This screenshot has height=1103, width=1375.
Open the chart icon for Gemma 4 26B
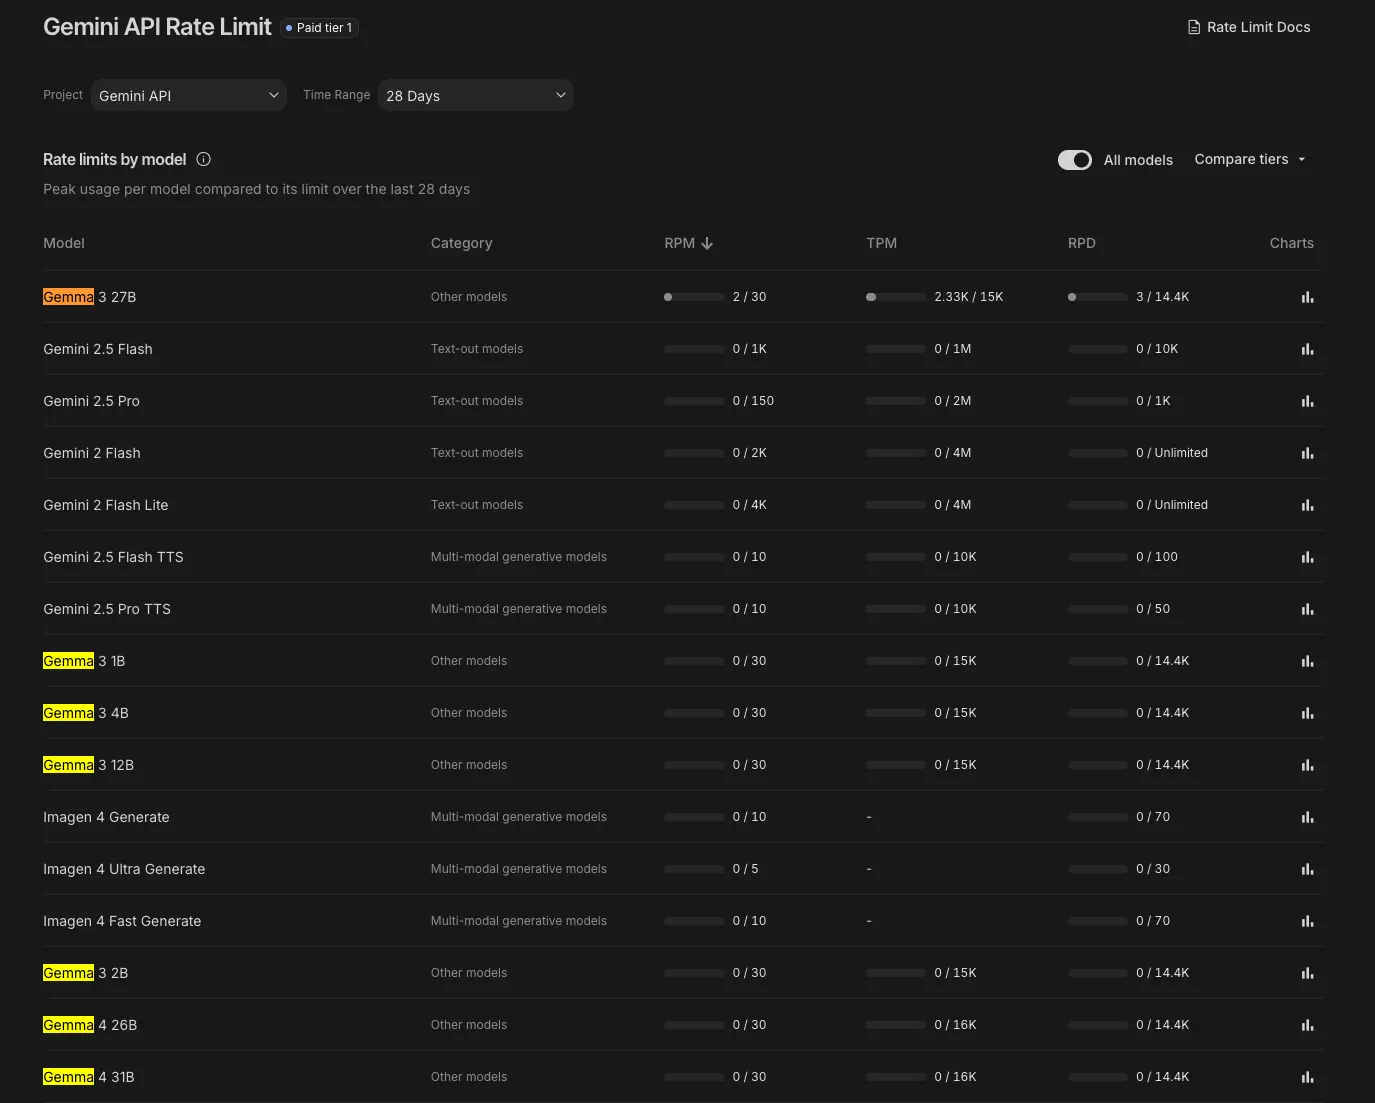[x=1307, y=1025]
